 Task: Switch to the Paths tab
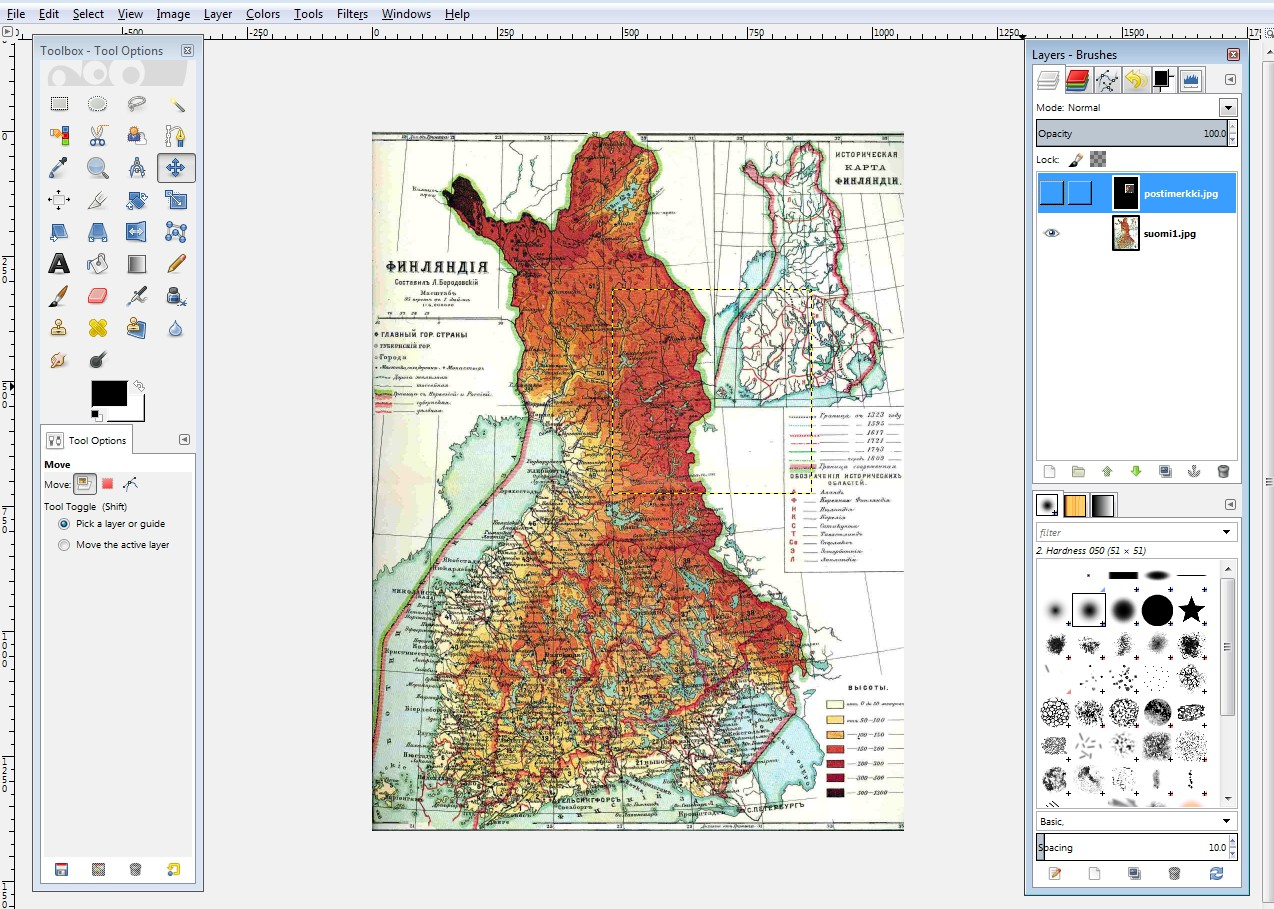coord(1106,80)
